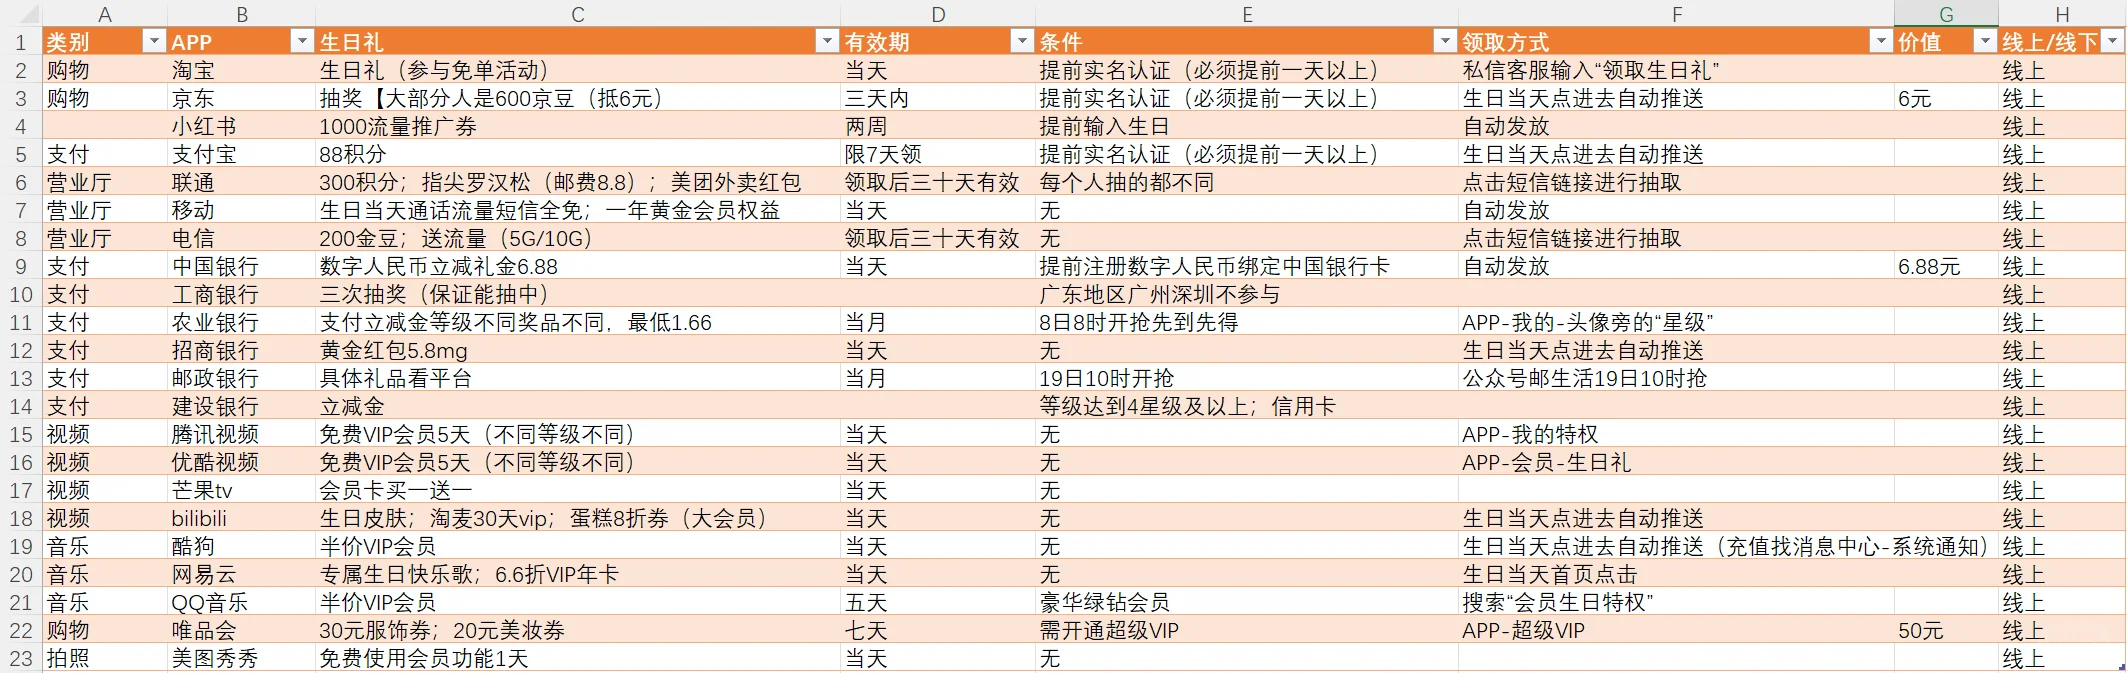Click the cell reading 黄金红包5.8mg
Viewport: 2127px width, 673px height.
[x=578, y=350]
